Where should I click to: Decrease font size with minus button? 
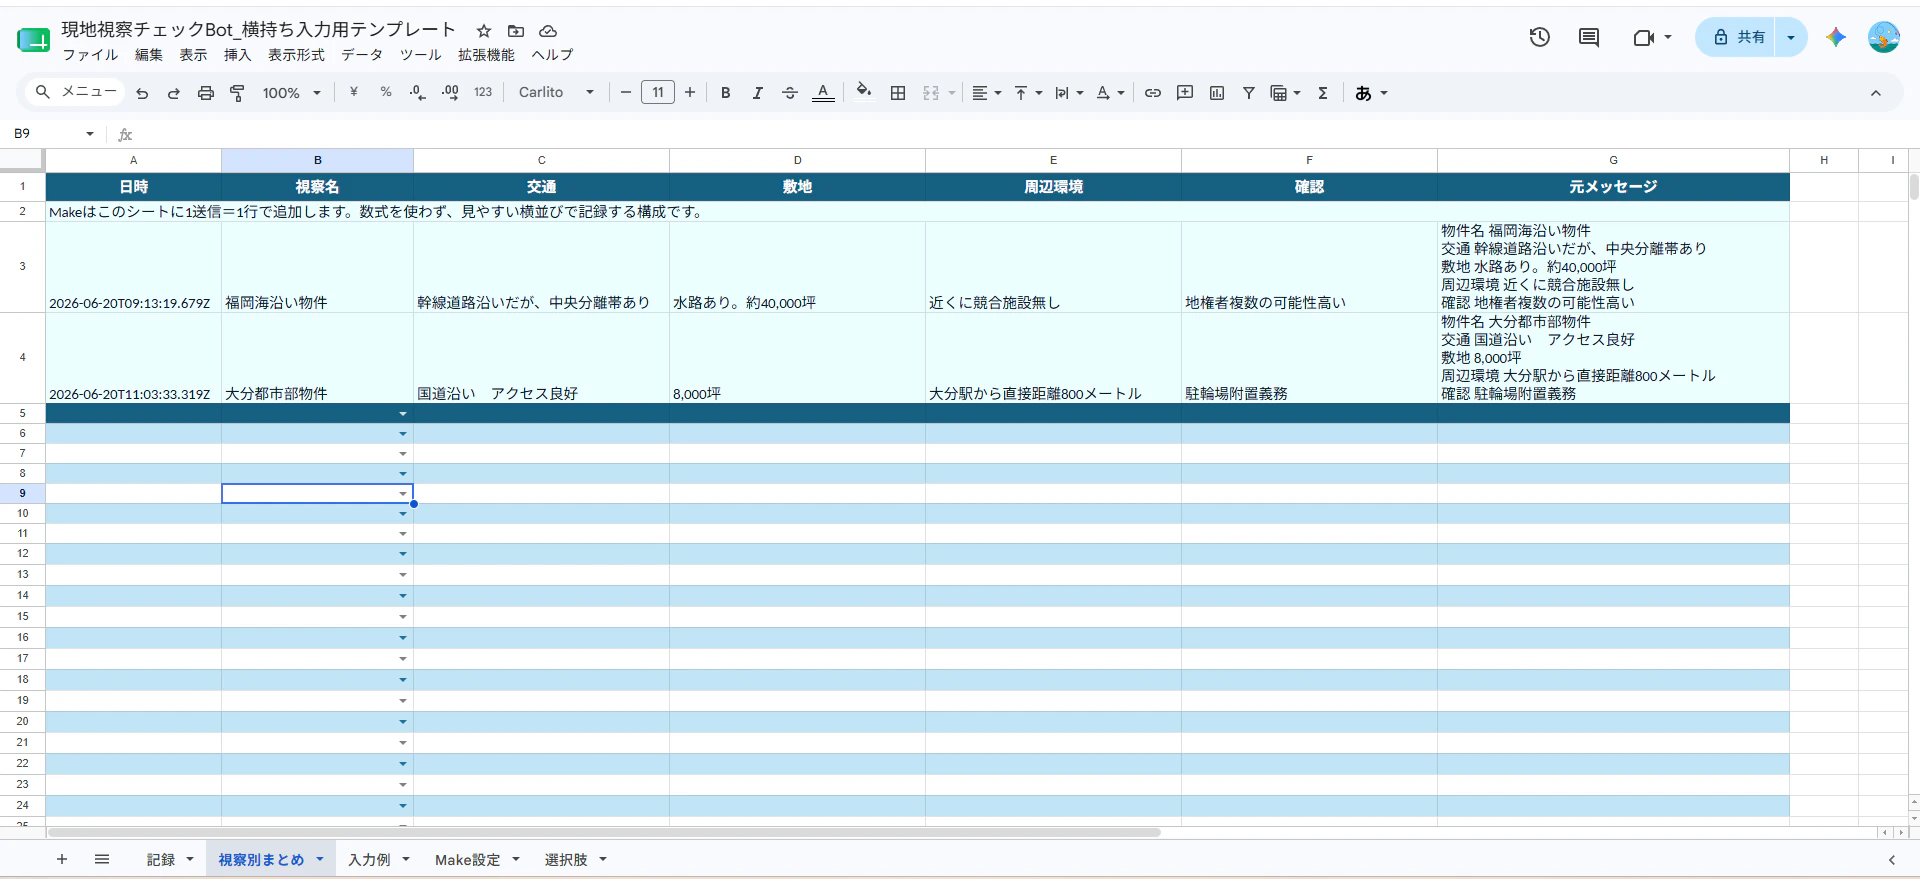point(626,93)
